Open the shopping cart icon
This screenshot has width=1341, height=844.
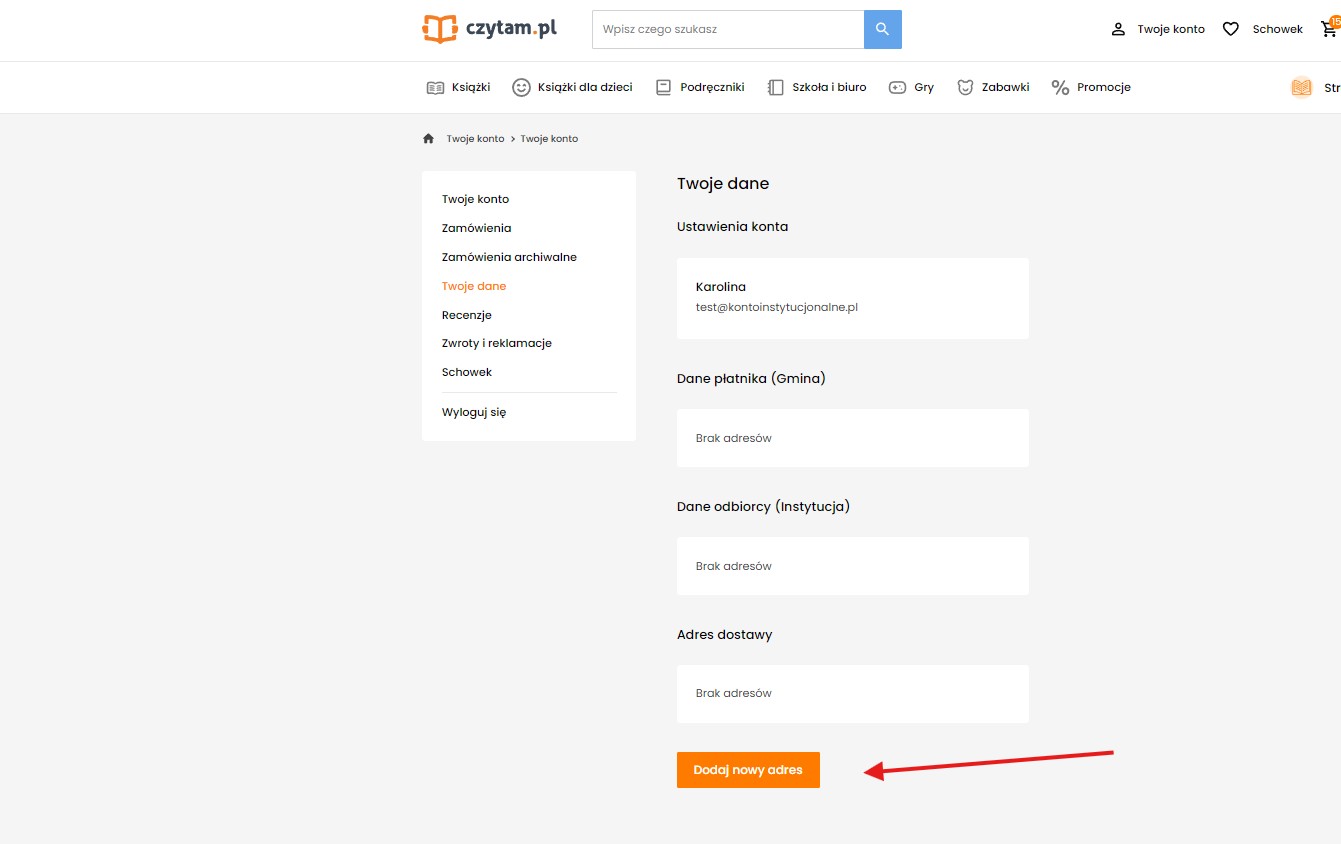1330,29
